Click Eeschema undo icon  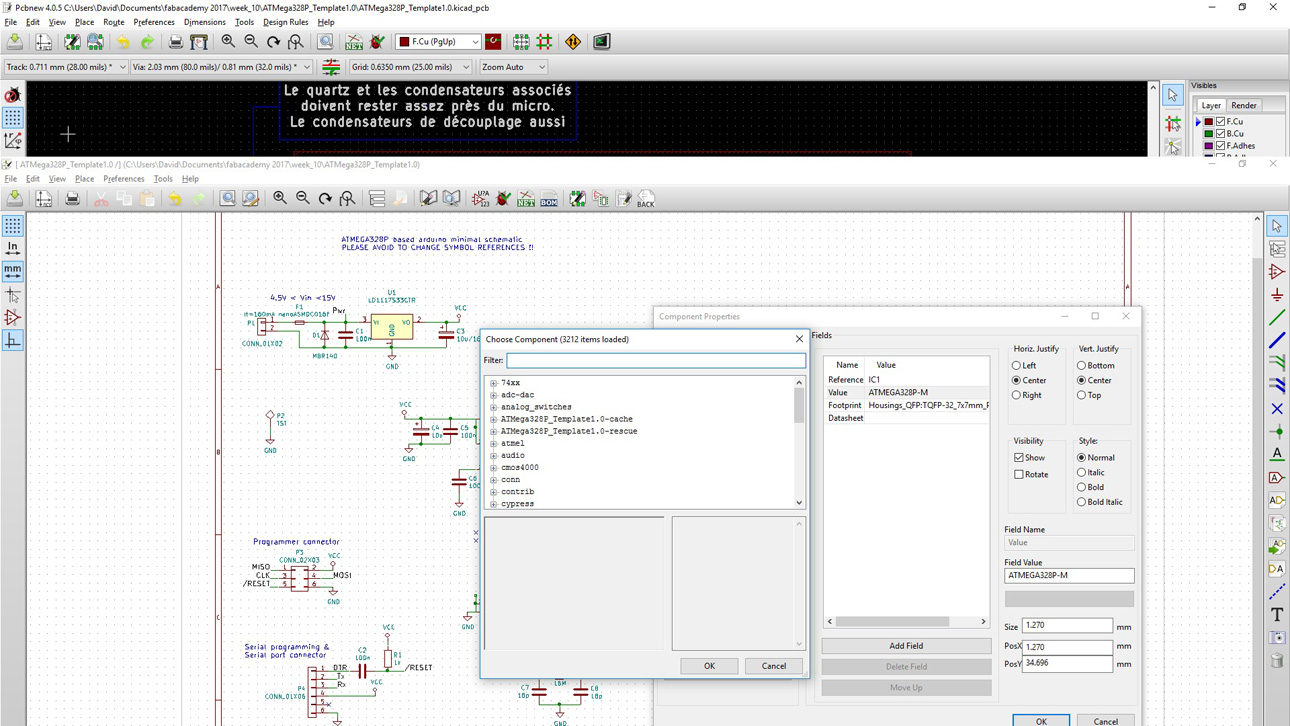point(175,199)
